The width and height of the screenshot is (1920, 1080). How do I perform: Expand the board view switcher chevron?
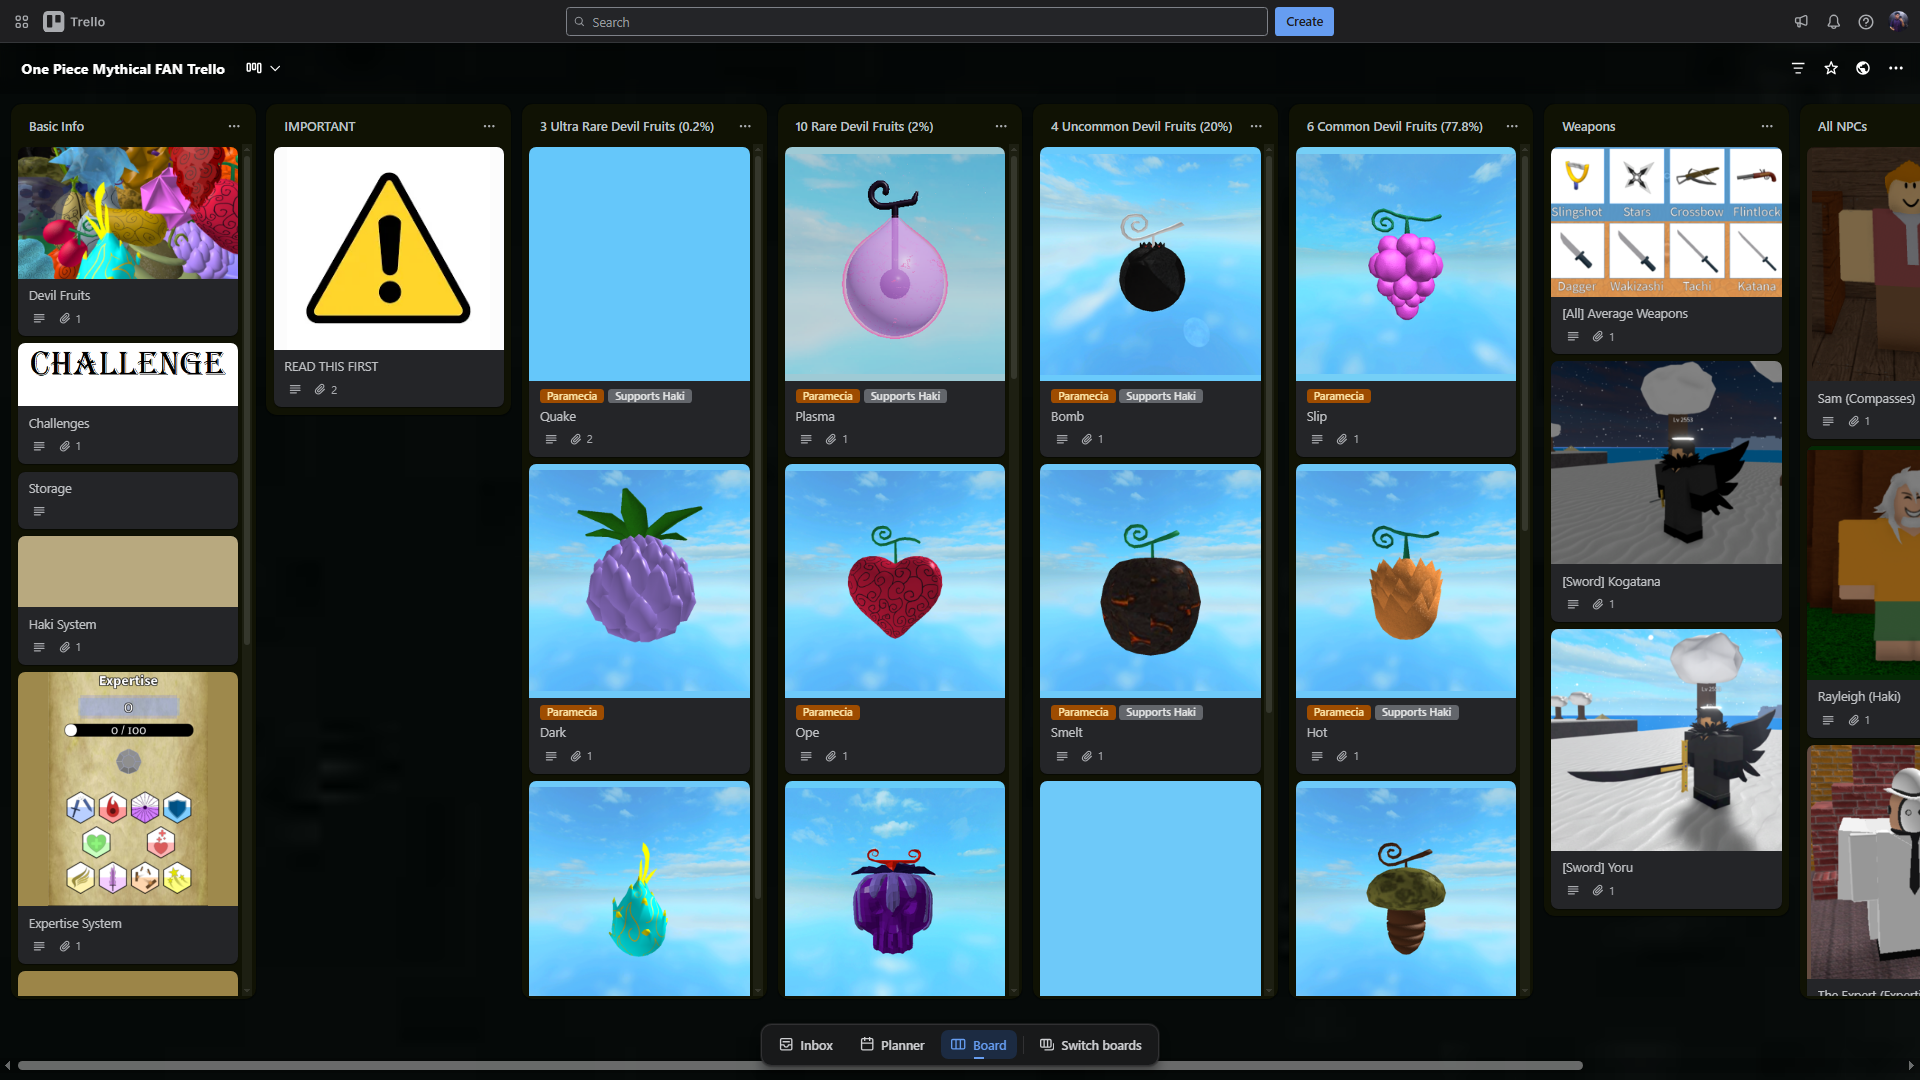[x=275, y=68]
